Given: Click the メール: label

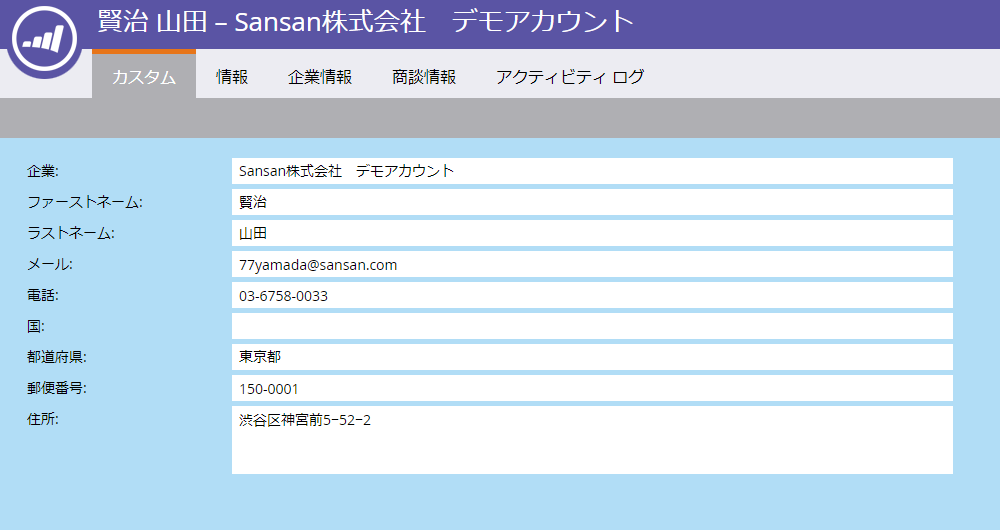Looking at the screenshot, I should 50,264.
